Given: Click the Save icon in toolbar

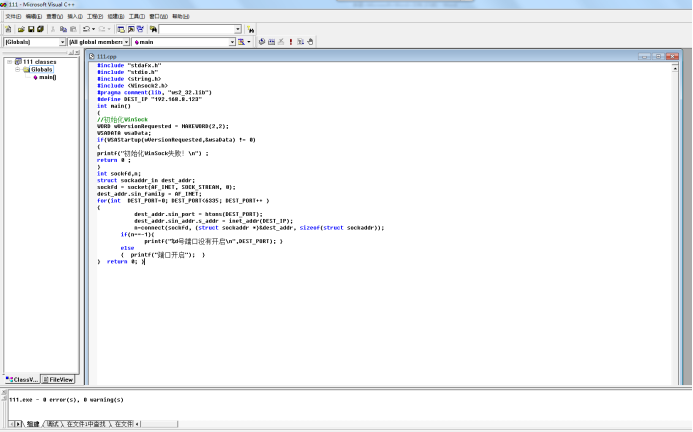Looking at the screenshot, I should [31, 29].
